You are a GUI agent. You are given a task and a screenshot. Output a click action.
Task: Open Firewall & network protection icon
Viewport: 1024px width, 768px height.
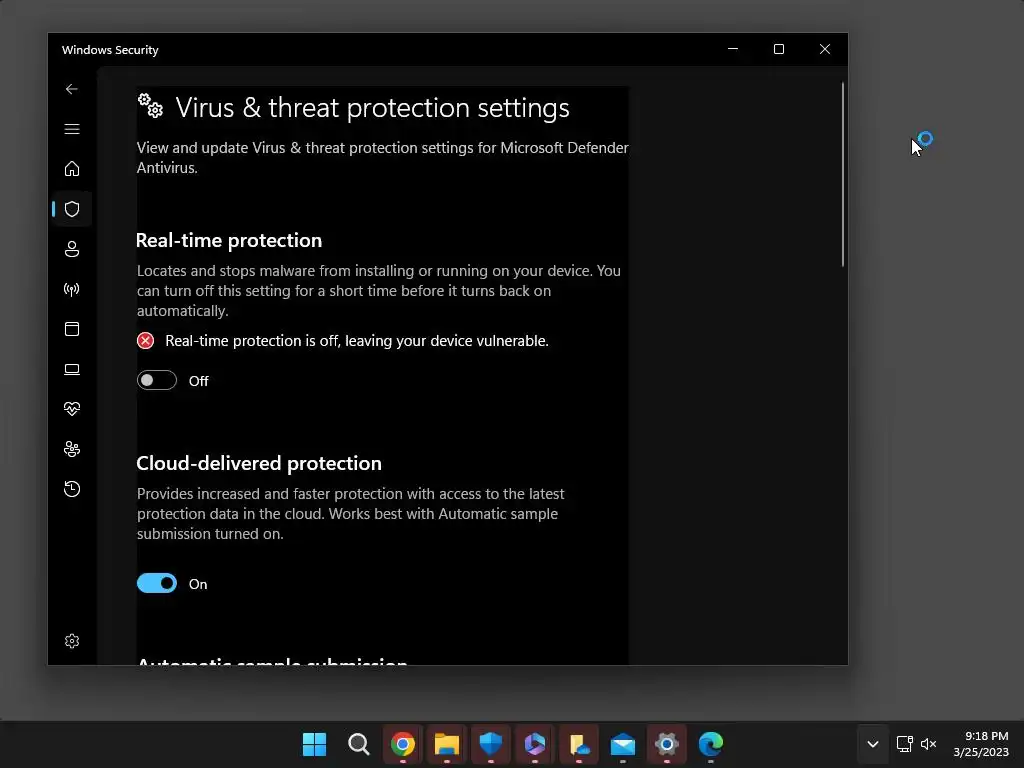coord(72,289)
